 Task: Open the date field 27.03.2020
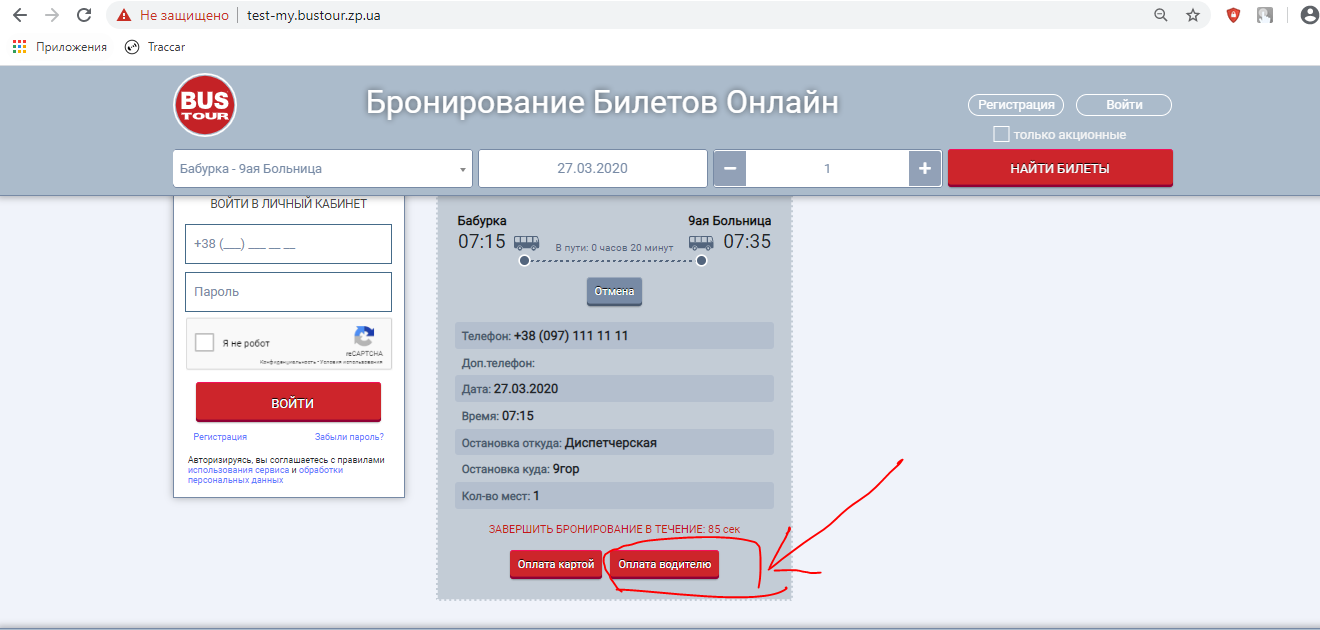coord(593,169)
